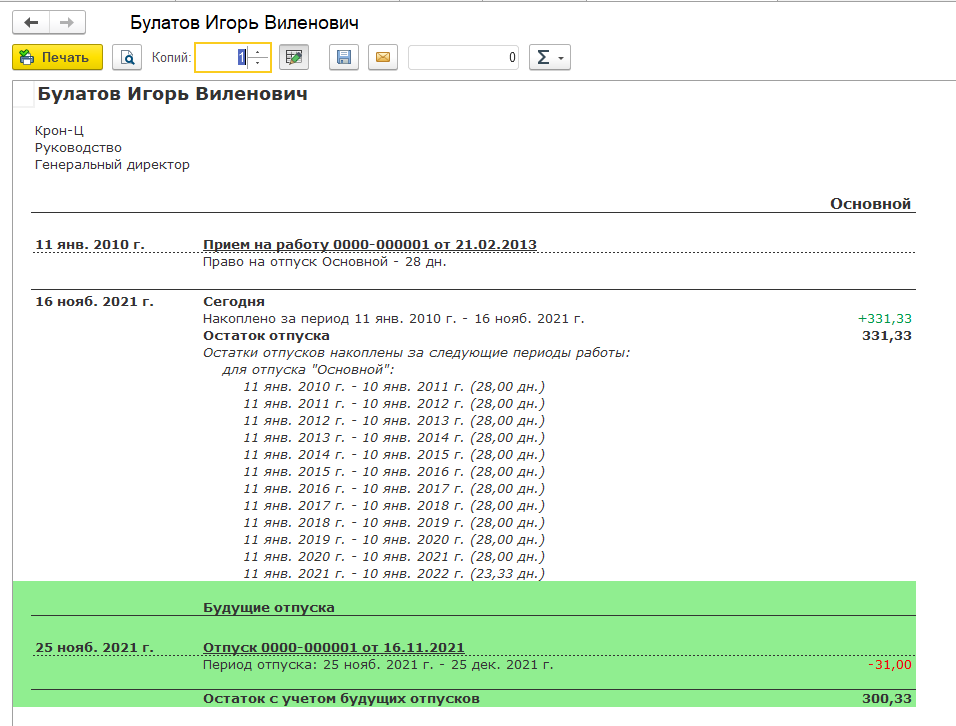
Task: Click the period row with 23,33 дн.
Action: [394, 574]
